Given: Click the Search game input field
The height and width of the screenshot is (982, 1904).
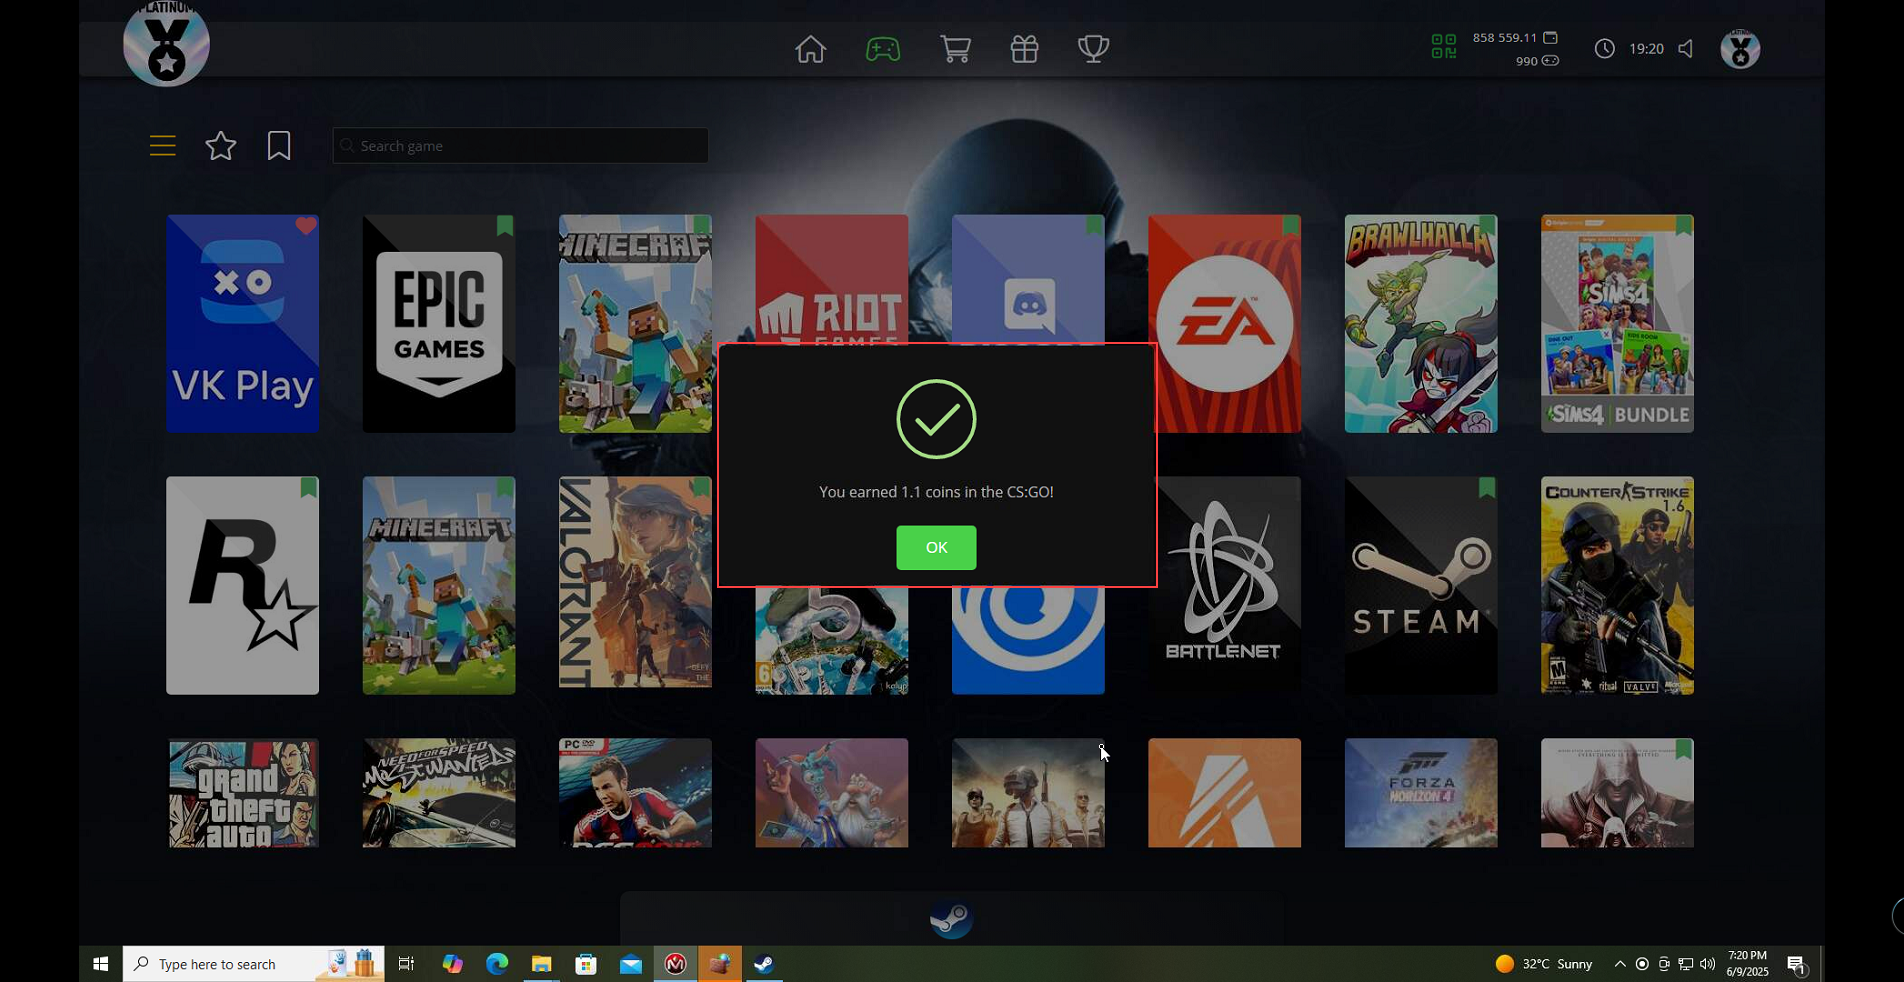Looking at the screenshot, I should point(520,146).
